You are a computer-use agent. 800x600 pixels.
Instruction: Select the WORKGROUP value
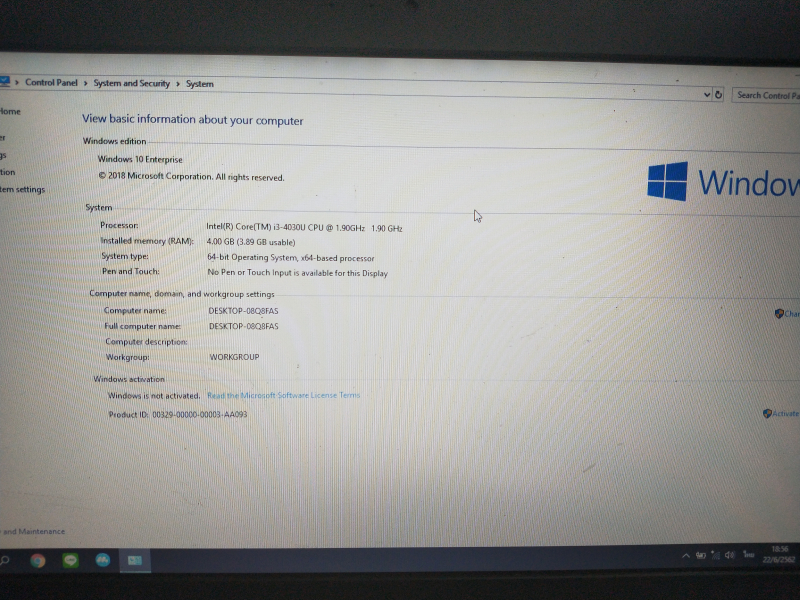[234, 357]
